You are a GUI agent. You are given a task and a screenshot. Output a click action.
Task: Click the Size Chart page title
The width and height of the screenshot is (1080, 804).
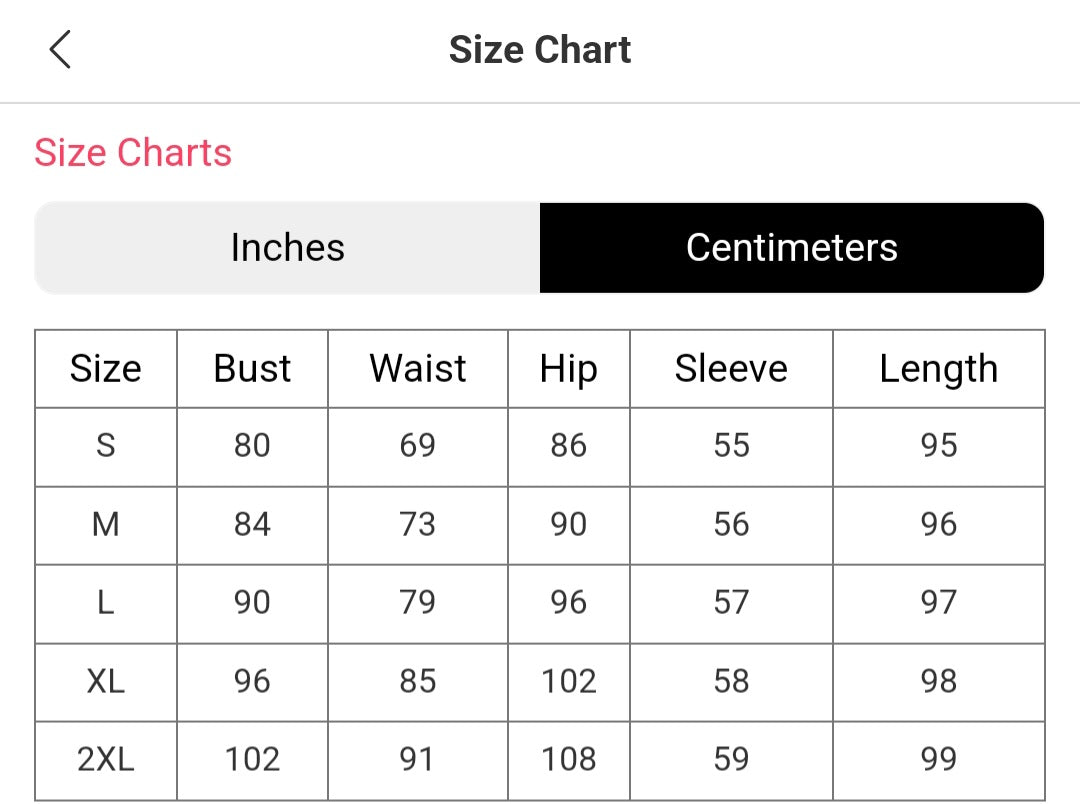[540, 50]
